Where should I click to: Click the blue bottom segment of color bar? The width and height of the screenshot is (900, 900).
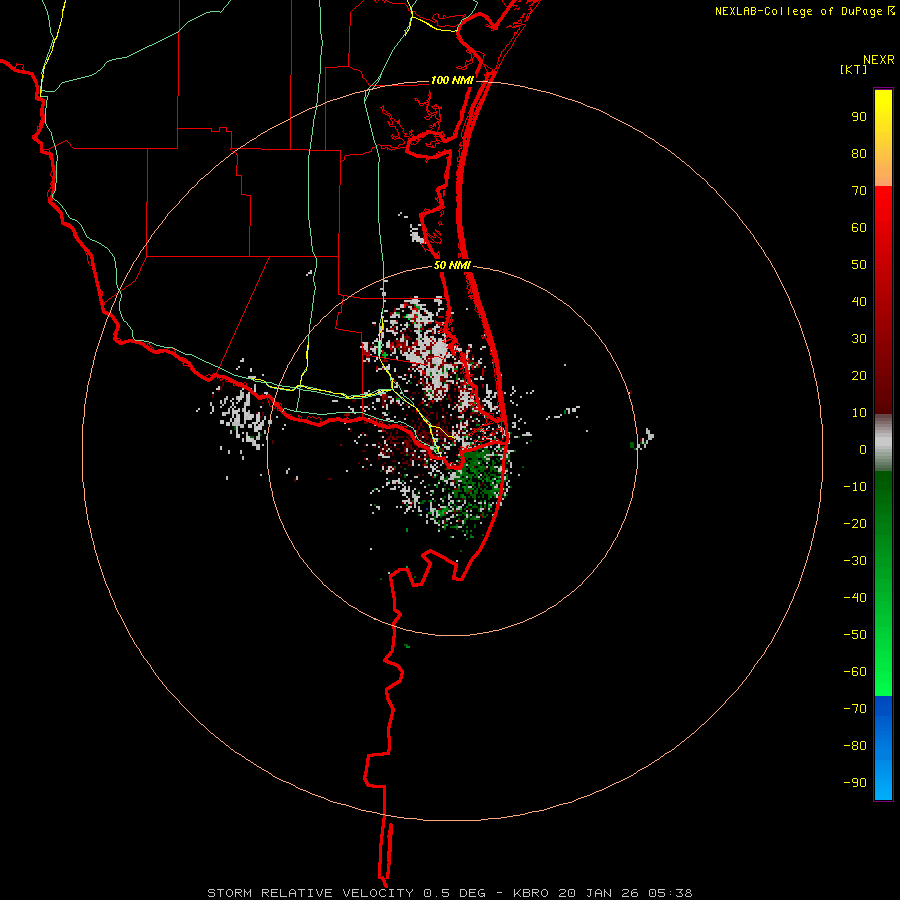click(883, 748)
